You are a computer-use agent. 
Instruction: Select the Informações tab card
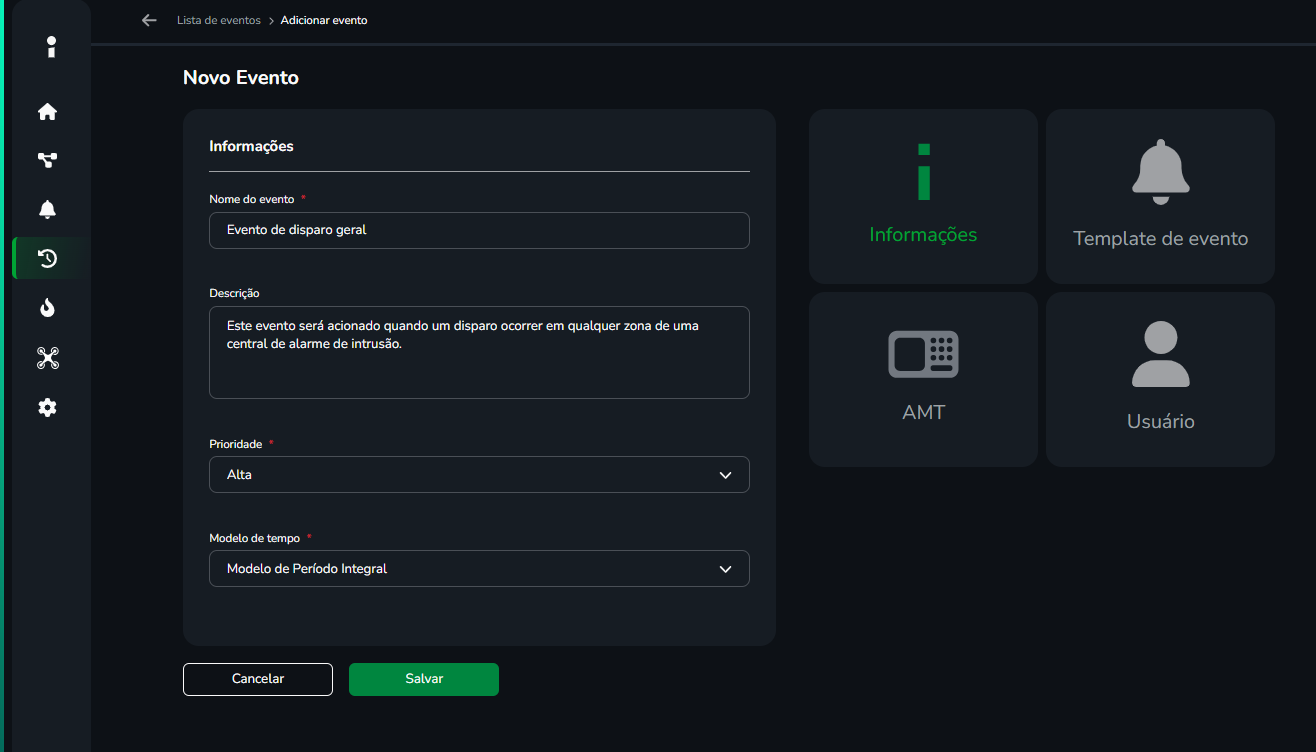[x=923, y=196]
